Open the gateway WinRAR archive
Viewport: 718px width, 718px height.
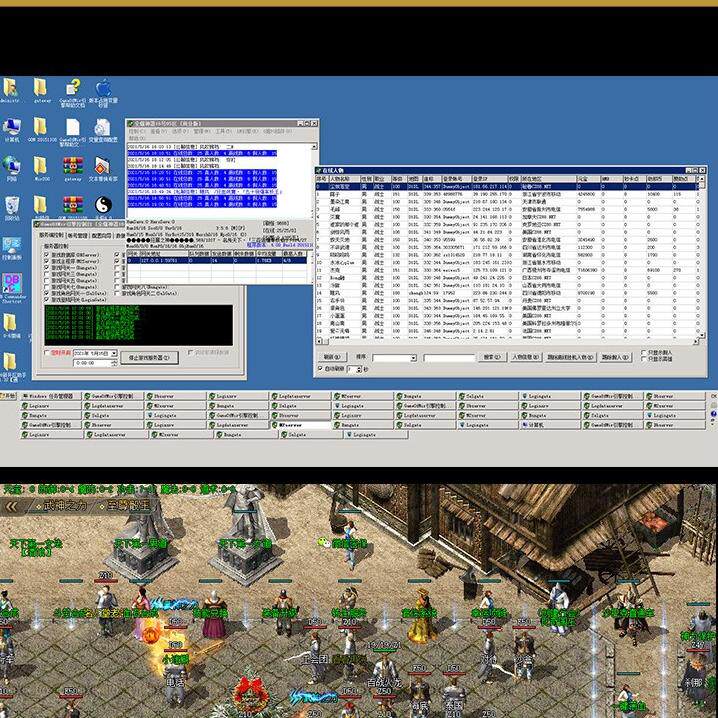73,169
